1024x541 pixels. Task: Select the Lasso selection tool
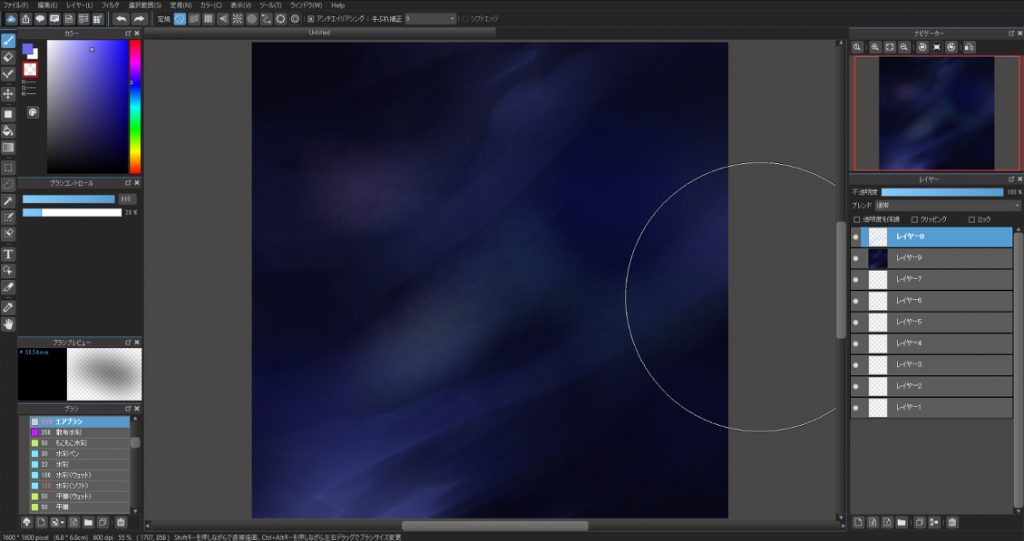[8, 185]
